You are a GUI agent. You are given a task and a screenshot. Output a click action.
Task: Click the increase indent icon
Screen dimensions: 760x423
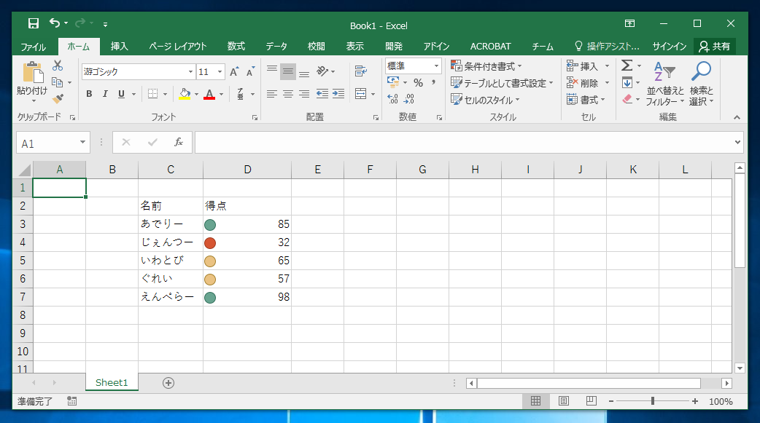(338, 94)
